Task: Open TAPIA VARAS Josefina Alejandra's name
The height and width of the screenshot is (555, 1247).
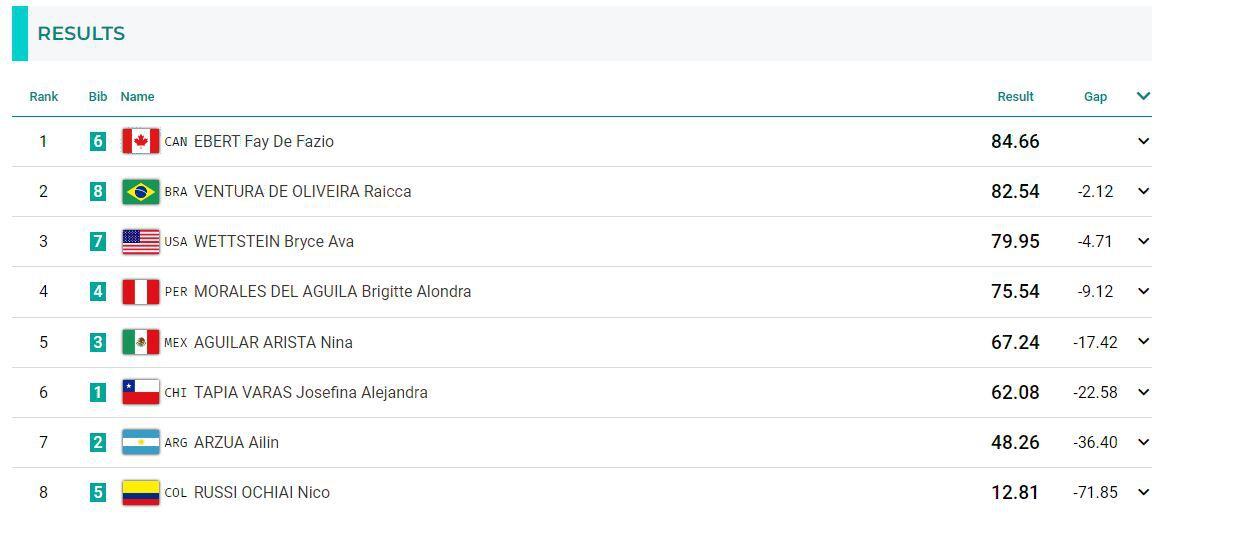Action: pos(310,392)
